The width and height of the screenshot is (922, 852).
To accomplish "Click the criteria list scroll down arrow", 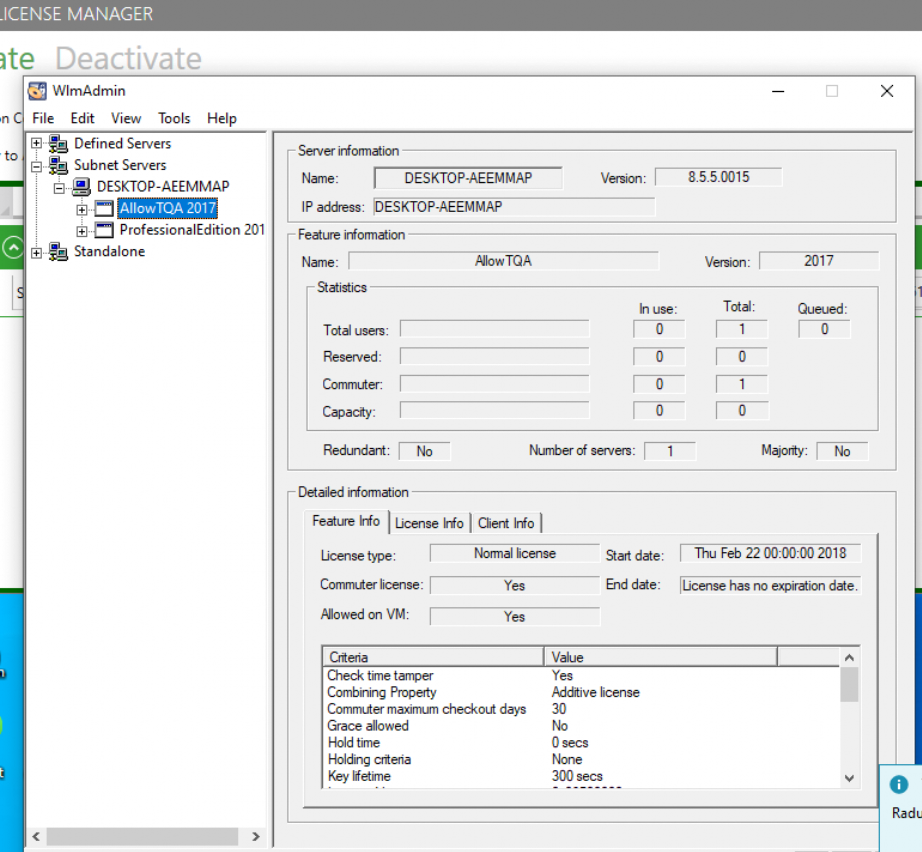I will (x=849, y=778).
